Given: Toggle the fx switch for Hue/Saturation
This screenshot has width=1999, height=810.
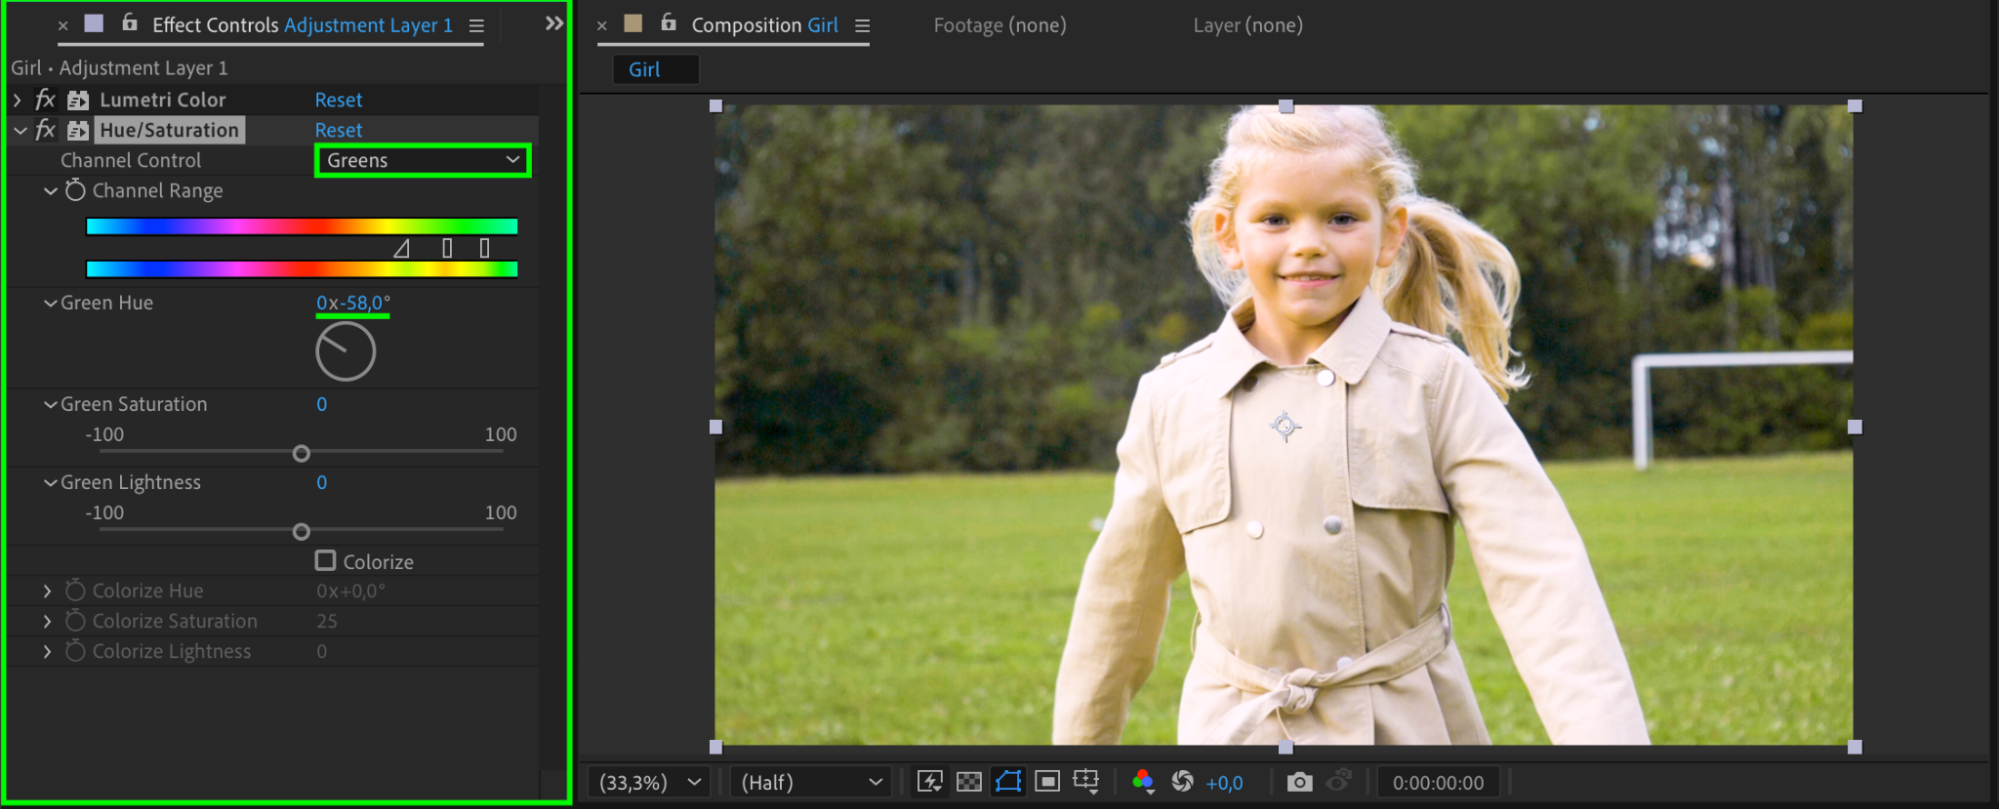Looking at the screenshot, I should tap(45, 130).
